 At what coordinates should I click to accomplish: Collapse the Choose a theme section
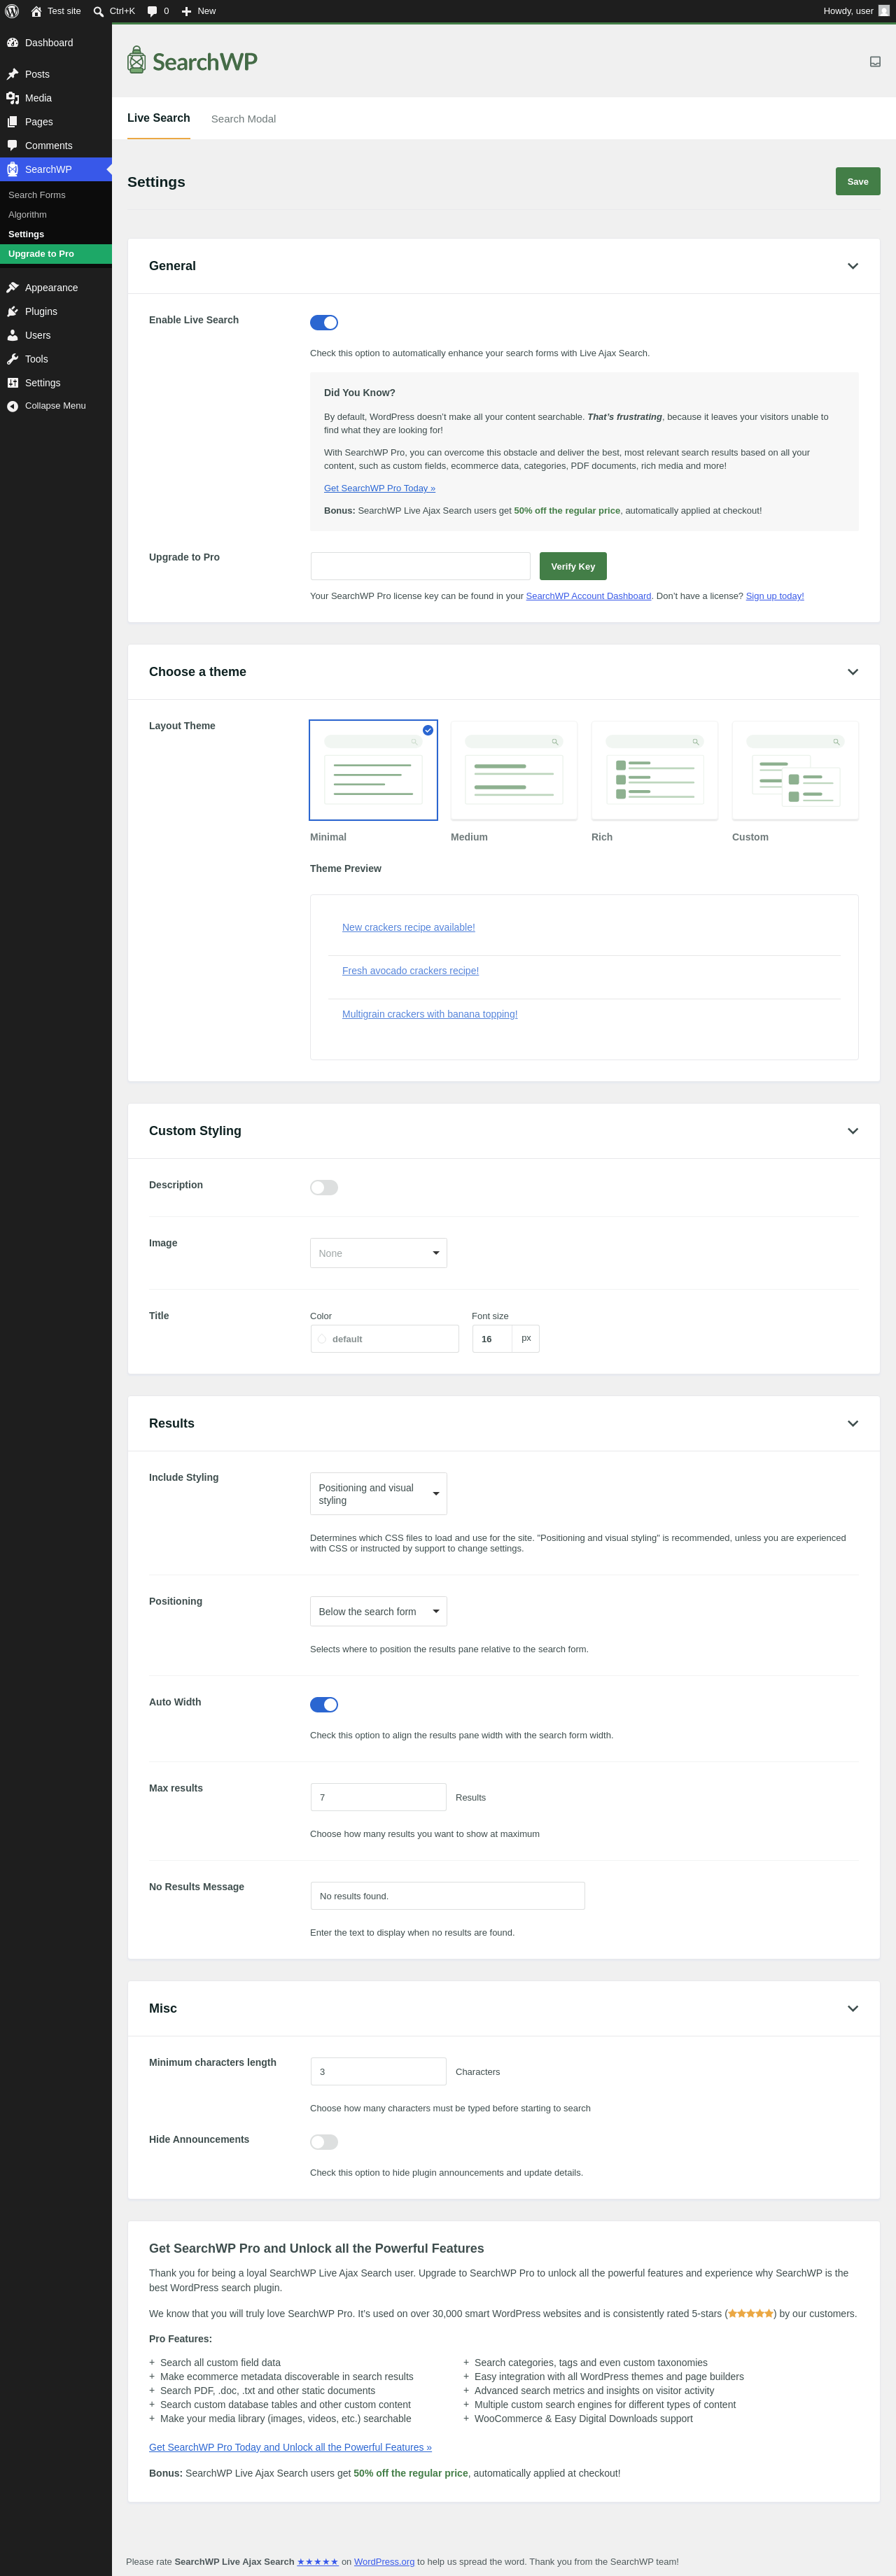(853, 672)
